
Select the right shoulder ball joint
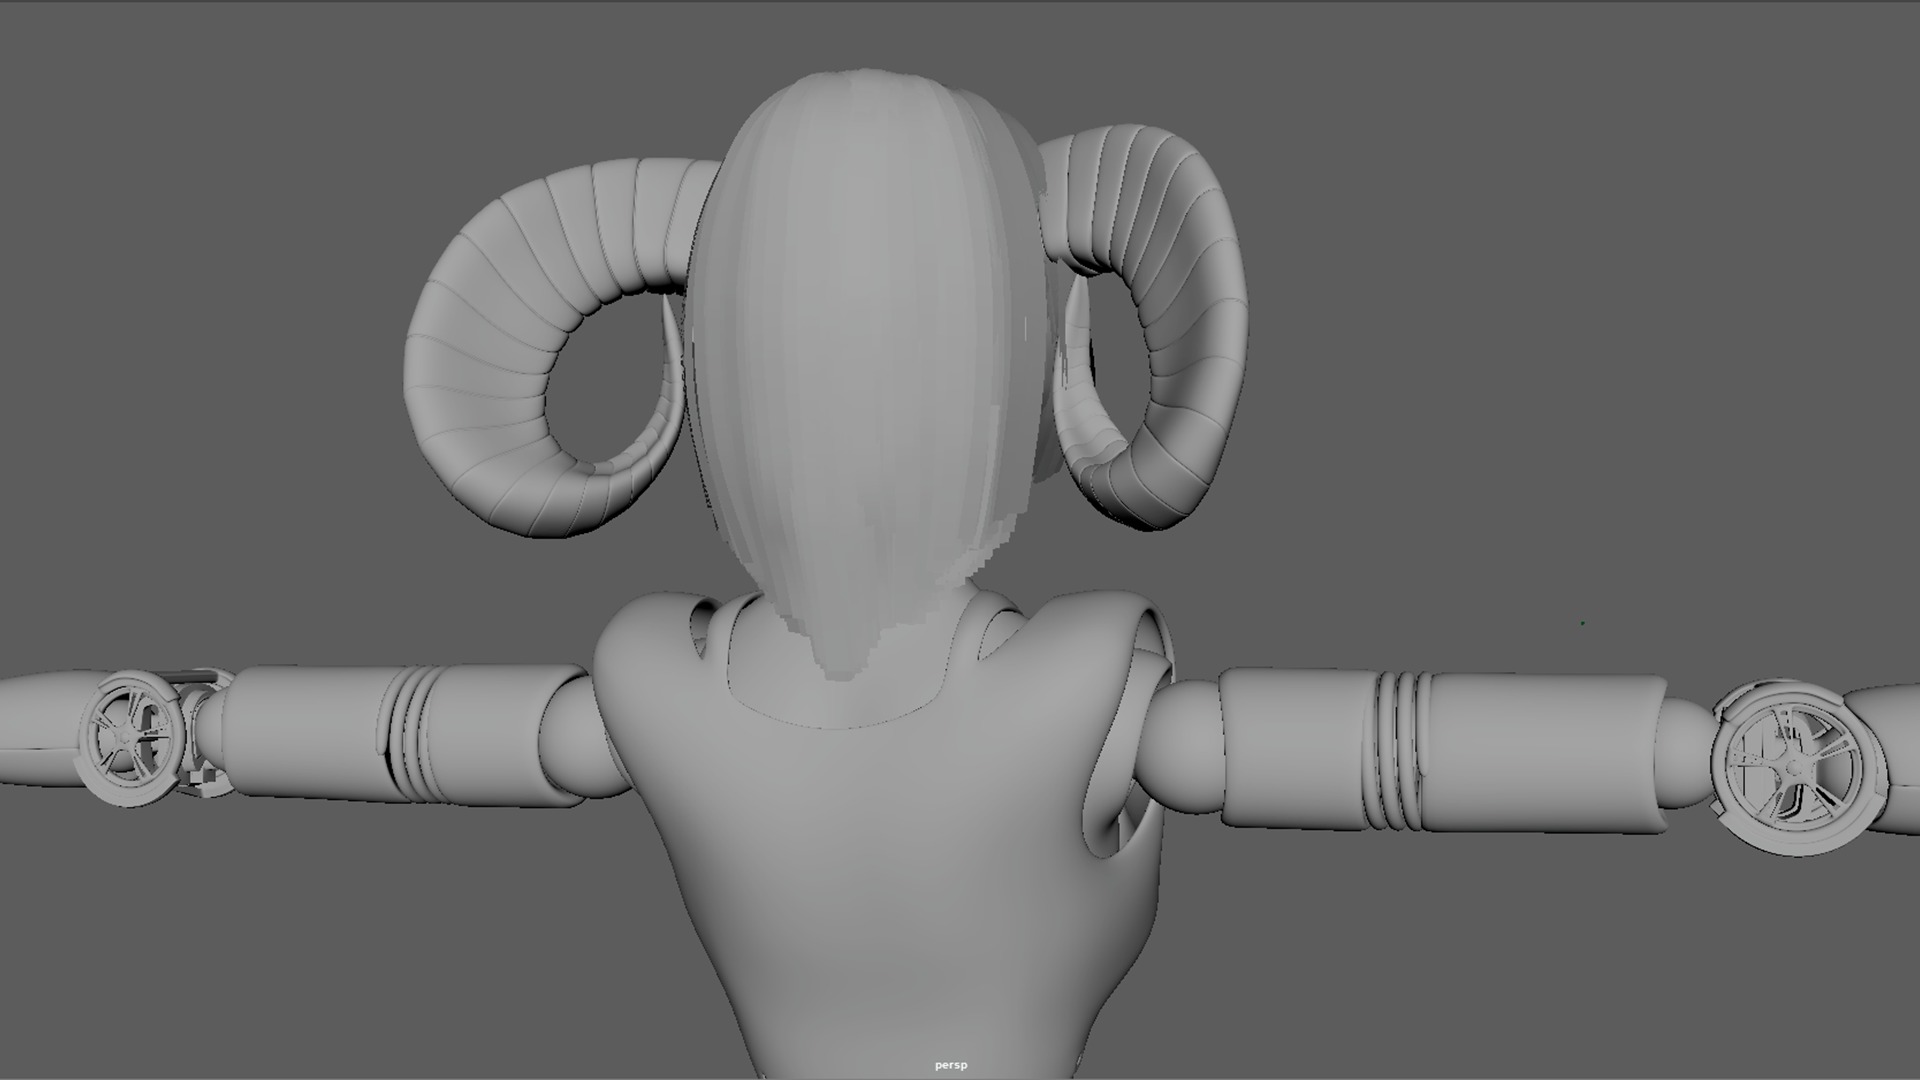[x=1185, y=748]
